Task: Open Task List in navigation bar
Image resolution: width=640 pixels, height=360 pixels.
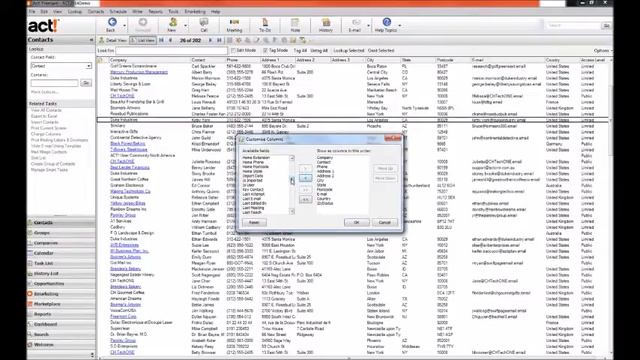Action: point(61,264)
